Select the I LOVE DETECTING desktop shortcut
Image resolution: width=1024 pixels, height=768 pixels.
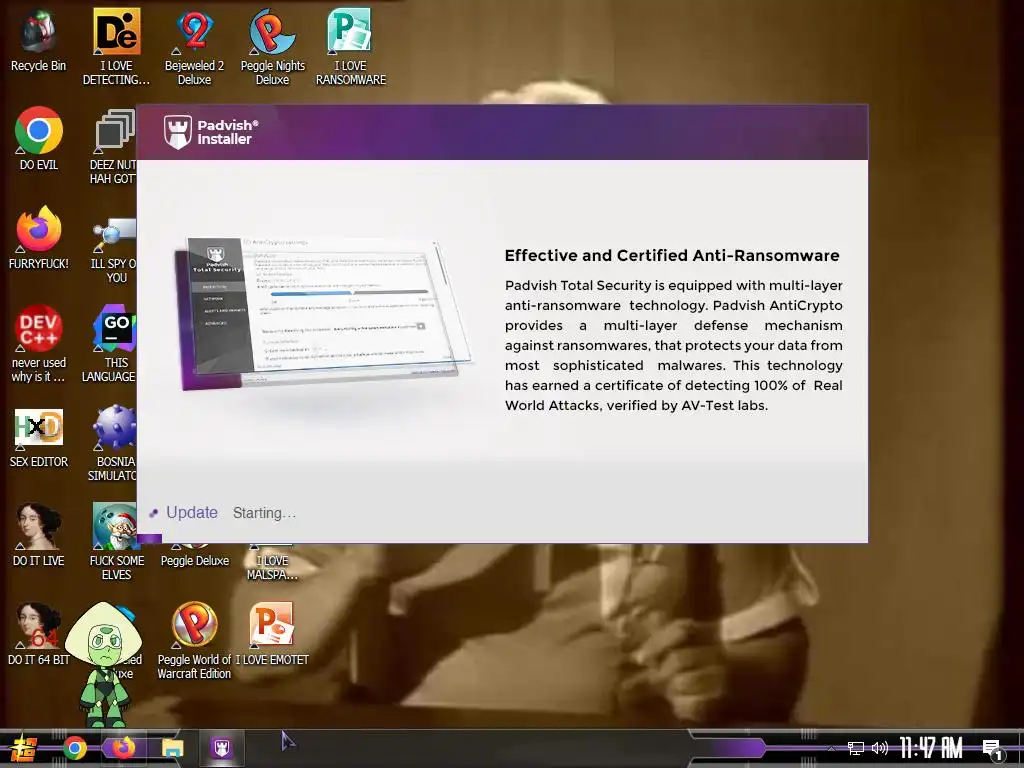coord(116,46)
